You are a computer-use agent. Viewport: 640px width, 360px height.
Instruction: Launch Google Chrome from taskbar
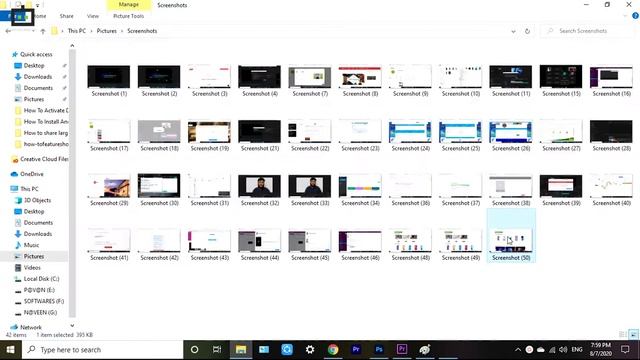[333, 350]
